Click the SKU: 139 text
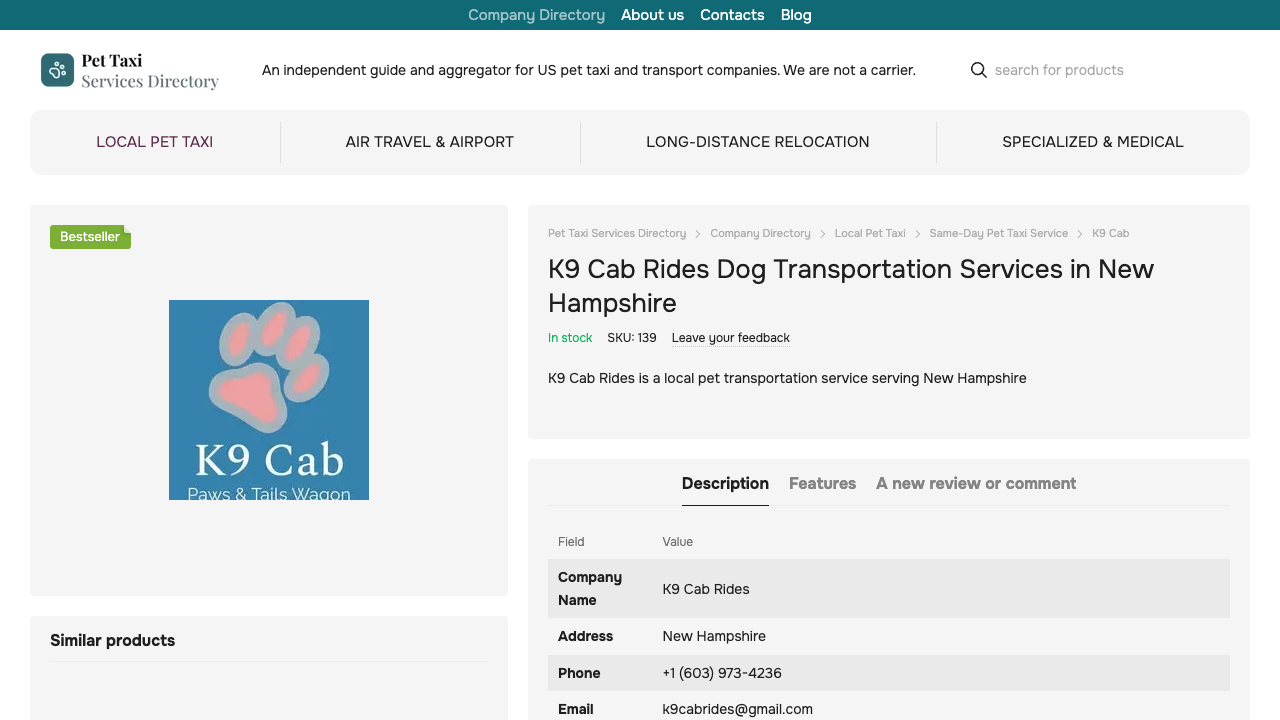This screenshot has width=1280, height=720. [x=632, y=338]
